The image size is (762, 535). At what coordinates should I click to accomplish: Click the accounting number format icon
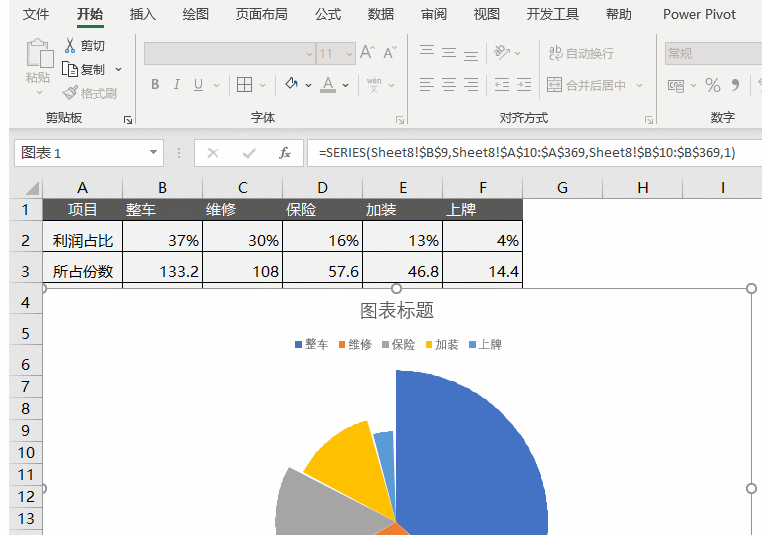(x=676, y=86)
